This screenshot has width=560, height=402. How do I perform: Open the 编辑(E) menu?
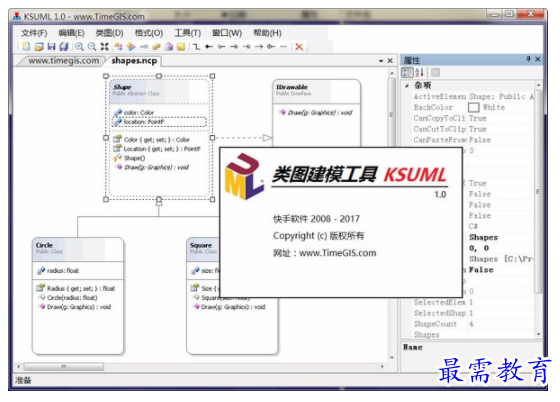71,33
